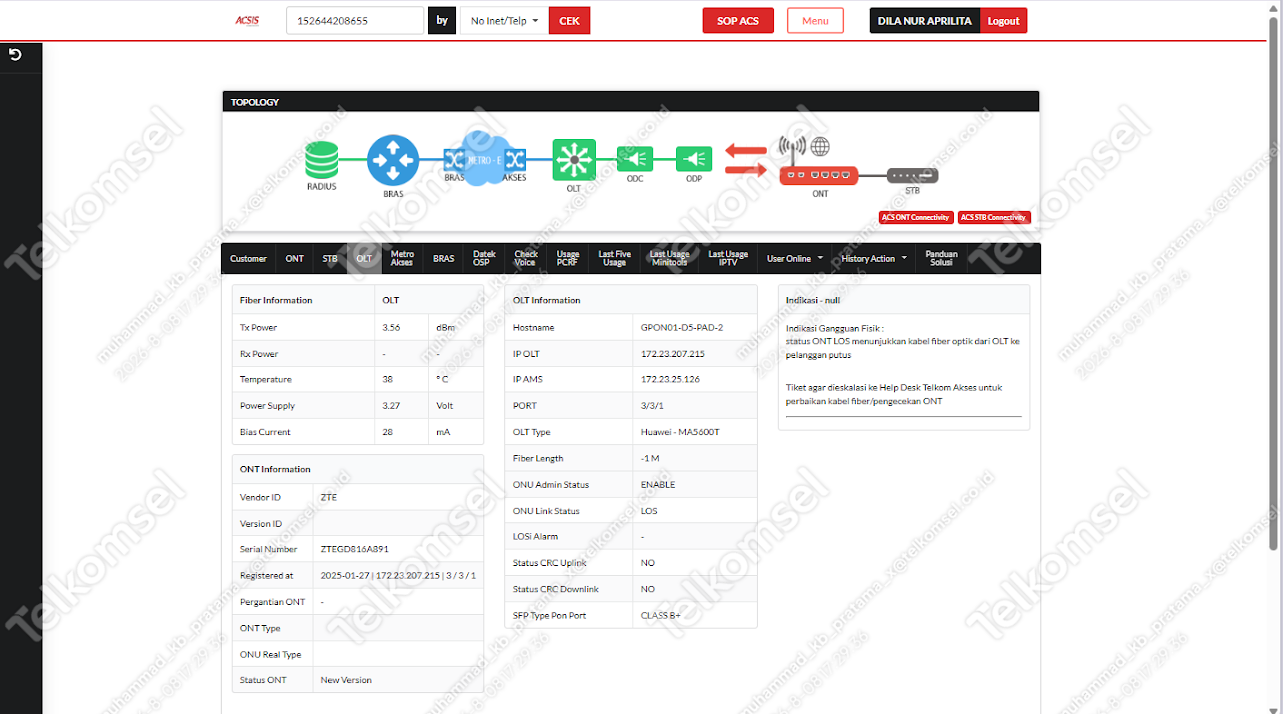The height and width of the screenshot is (714, 1283).
Task: Click the globe icon above ONT
Action: [x=820, y=147]
